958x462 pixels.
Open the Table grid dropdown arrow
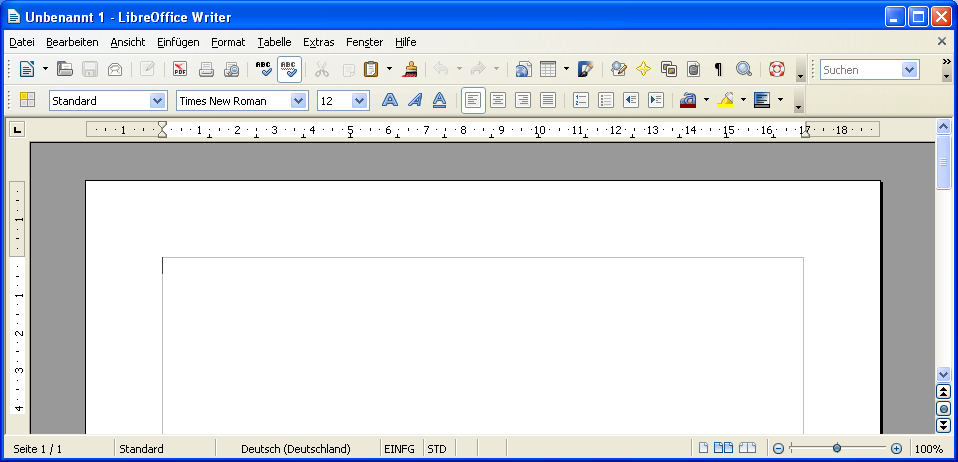point(566,69)
